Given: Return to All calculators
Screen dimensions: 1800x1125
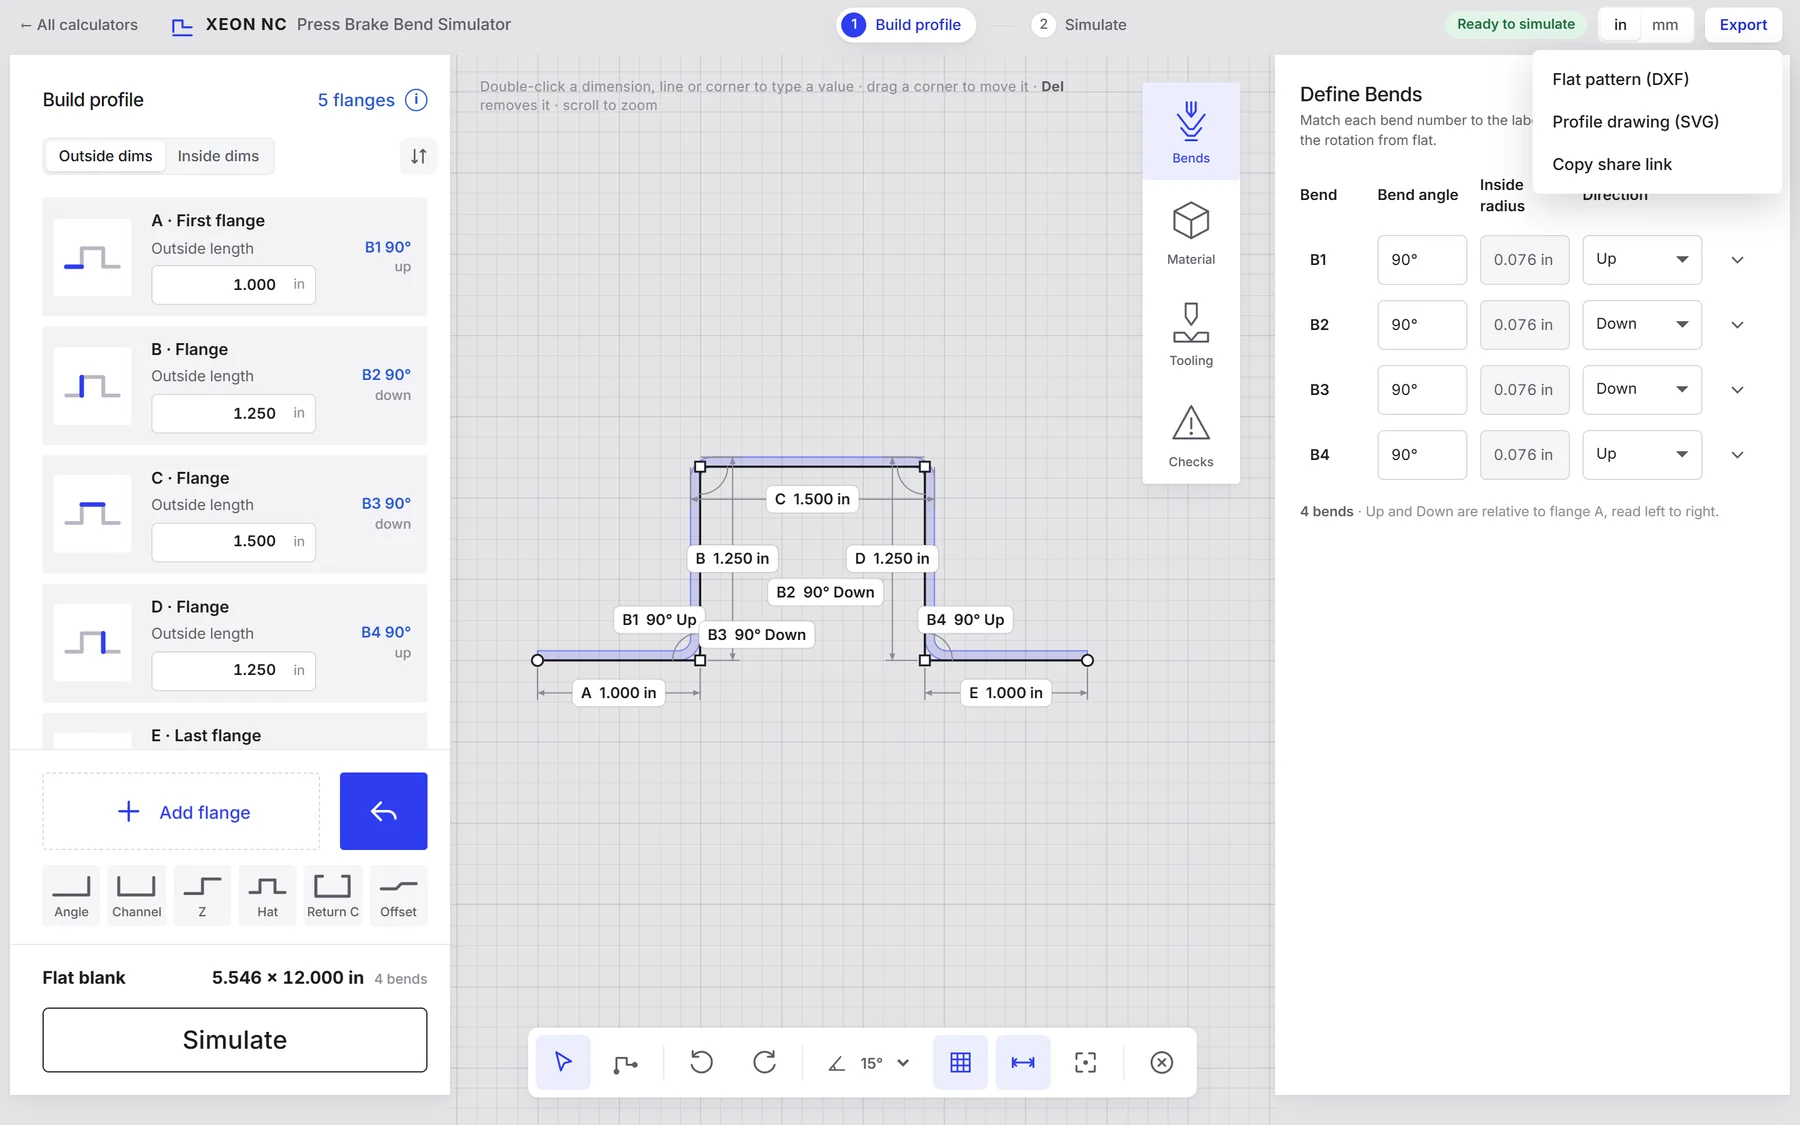Looking at the screenshot, I should [79, 25].
